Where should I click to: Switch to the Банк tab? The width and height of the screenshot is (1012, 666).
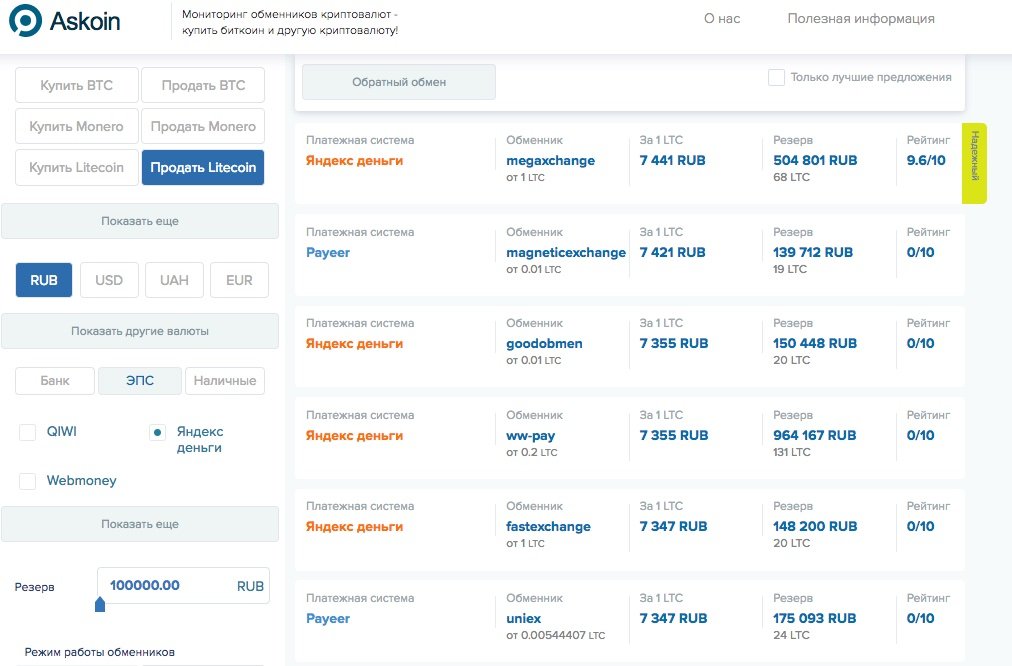pos(55,380)
